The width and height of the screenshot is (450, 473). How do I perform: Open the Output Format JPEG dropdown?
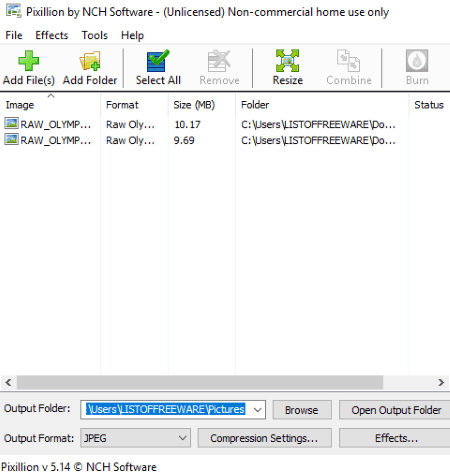click(135, 438)
